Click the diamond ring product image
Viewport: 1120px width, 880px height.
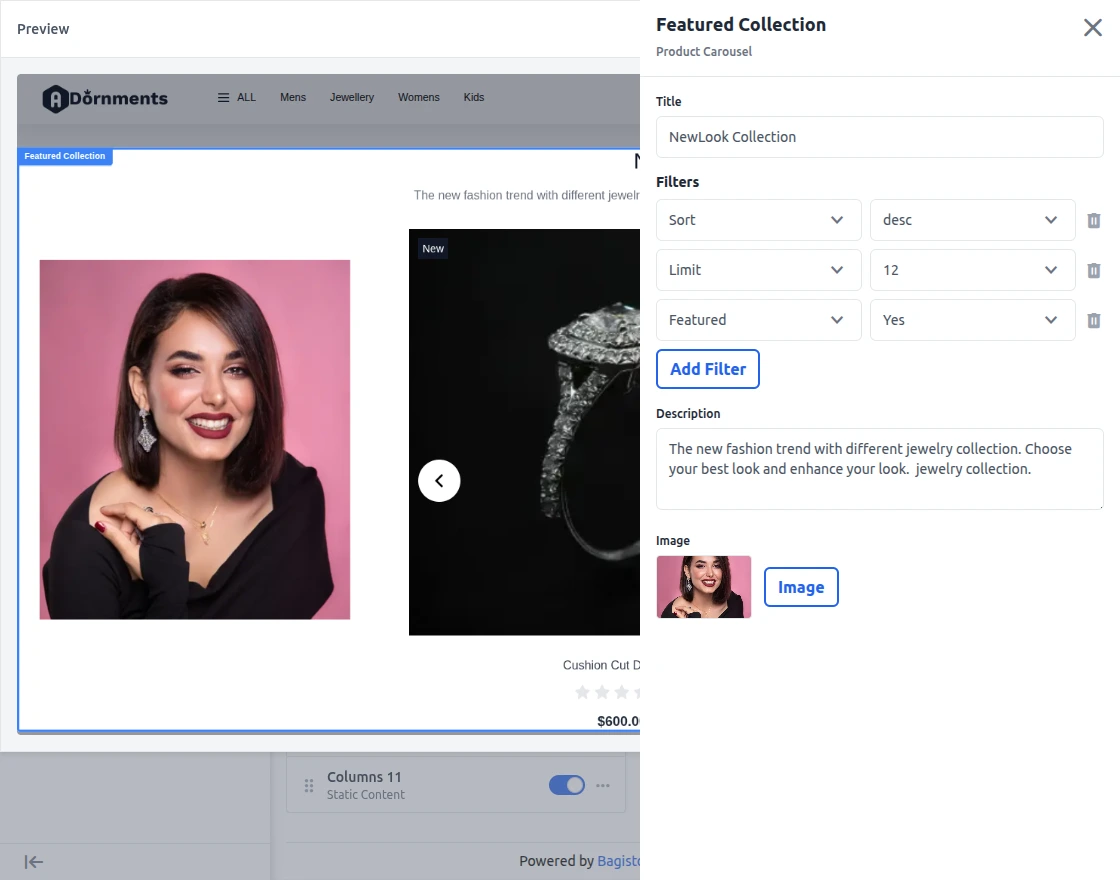[x=524, y=432]
